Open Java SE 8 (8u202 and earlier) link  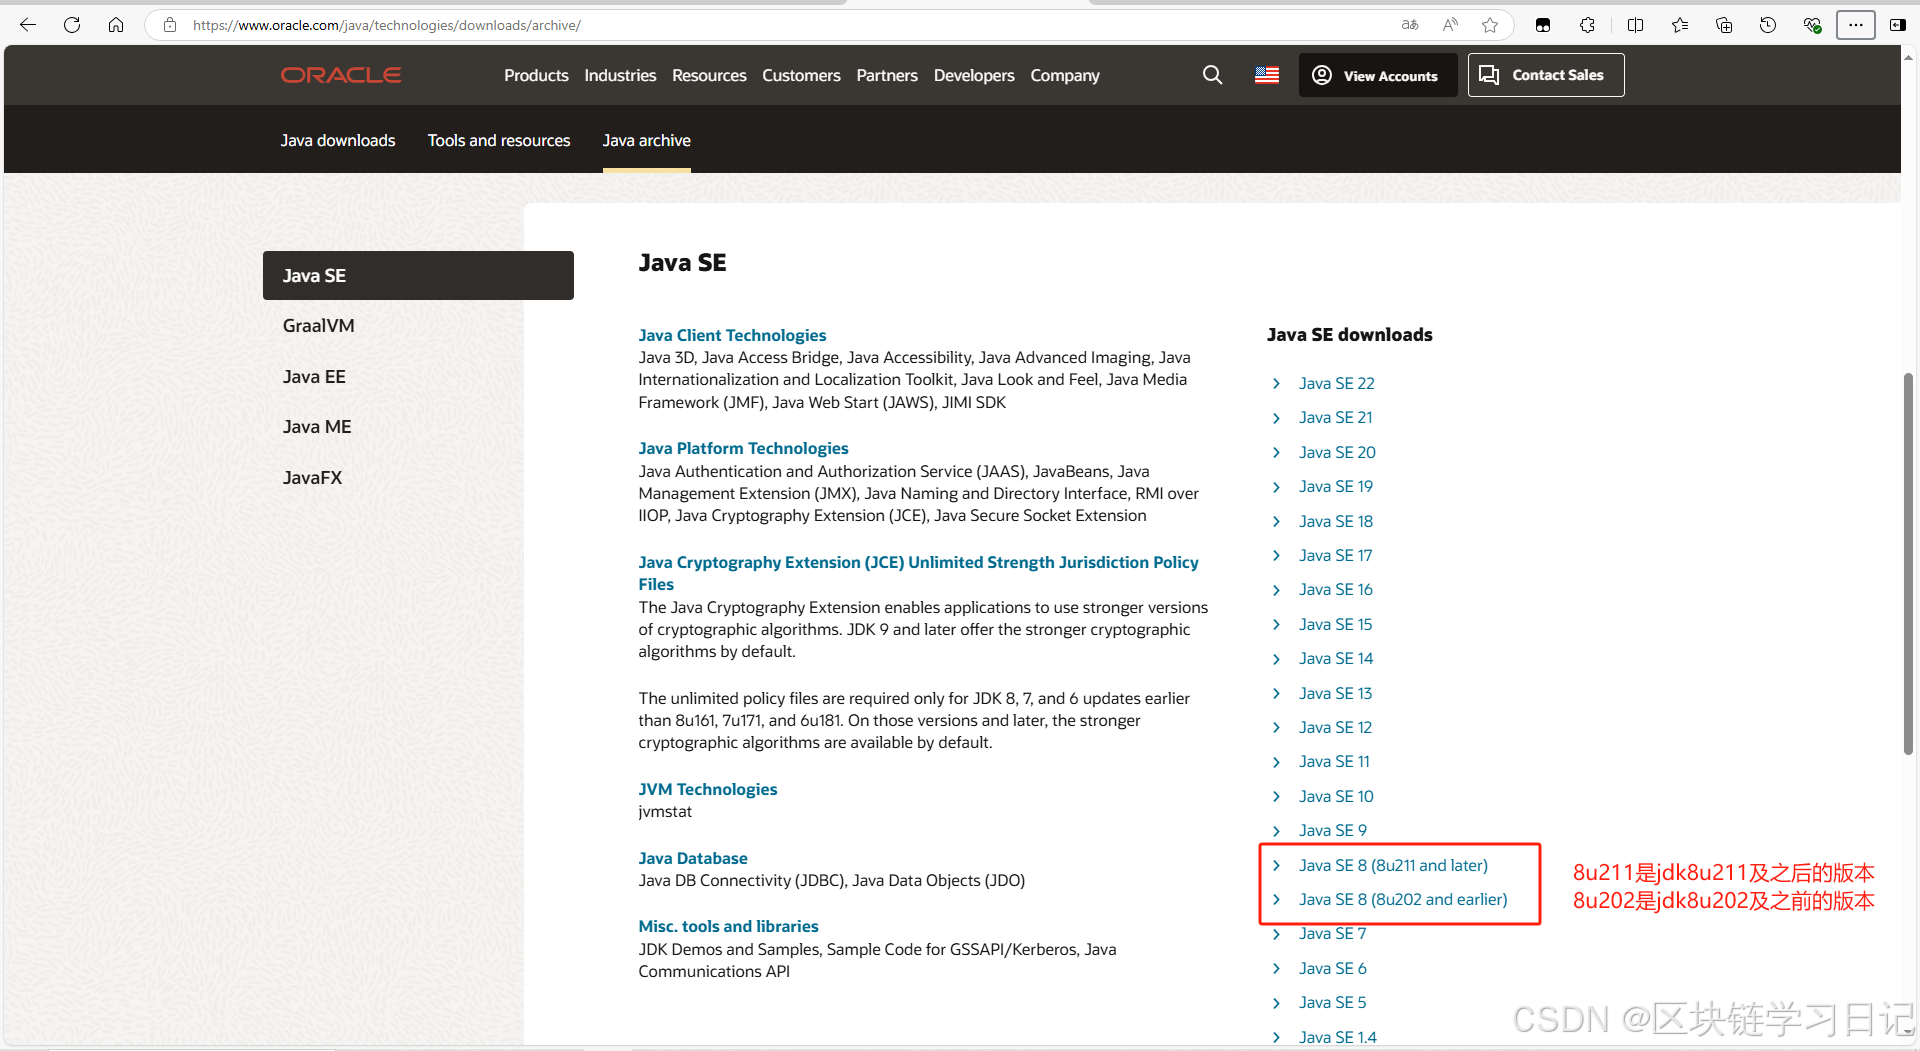(1403, 899)
